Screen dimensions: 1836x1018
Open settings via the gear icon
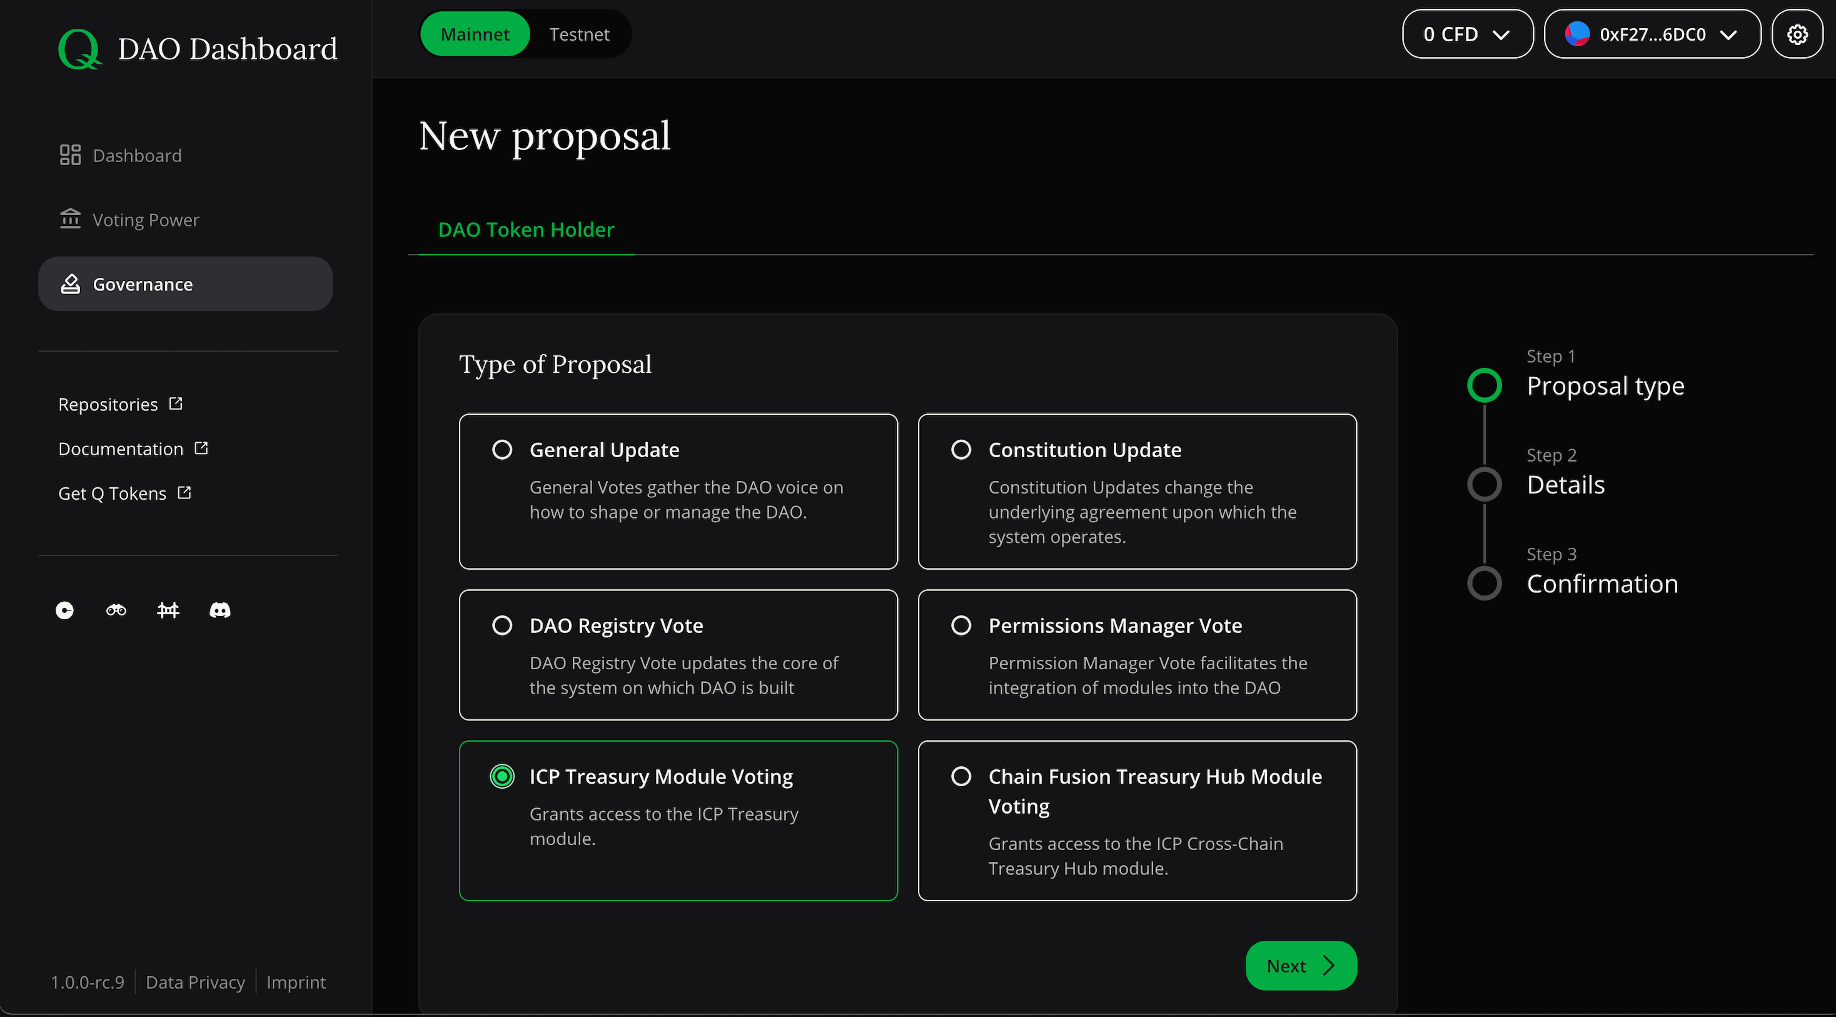tap(1797, 33)
